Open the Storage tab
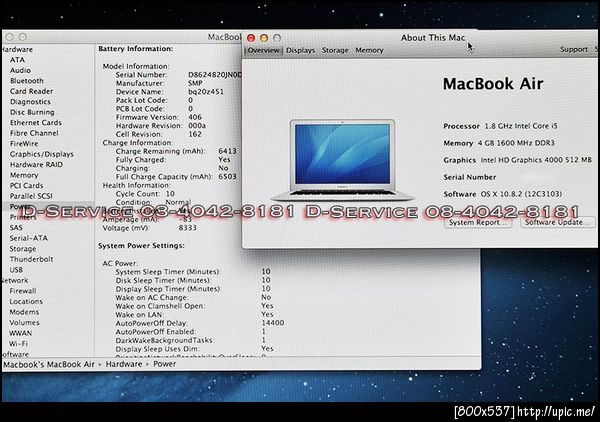Image resolution: width=600 pixels, height=422 pixels. [335, 50]
